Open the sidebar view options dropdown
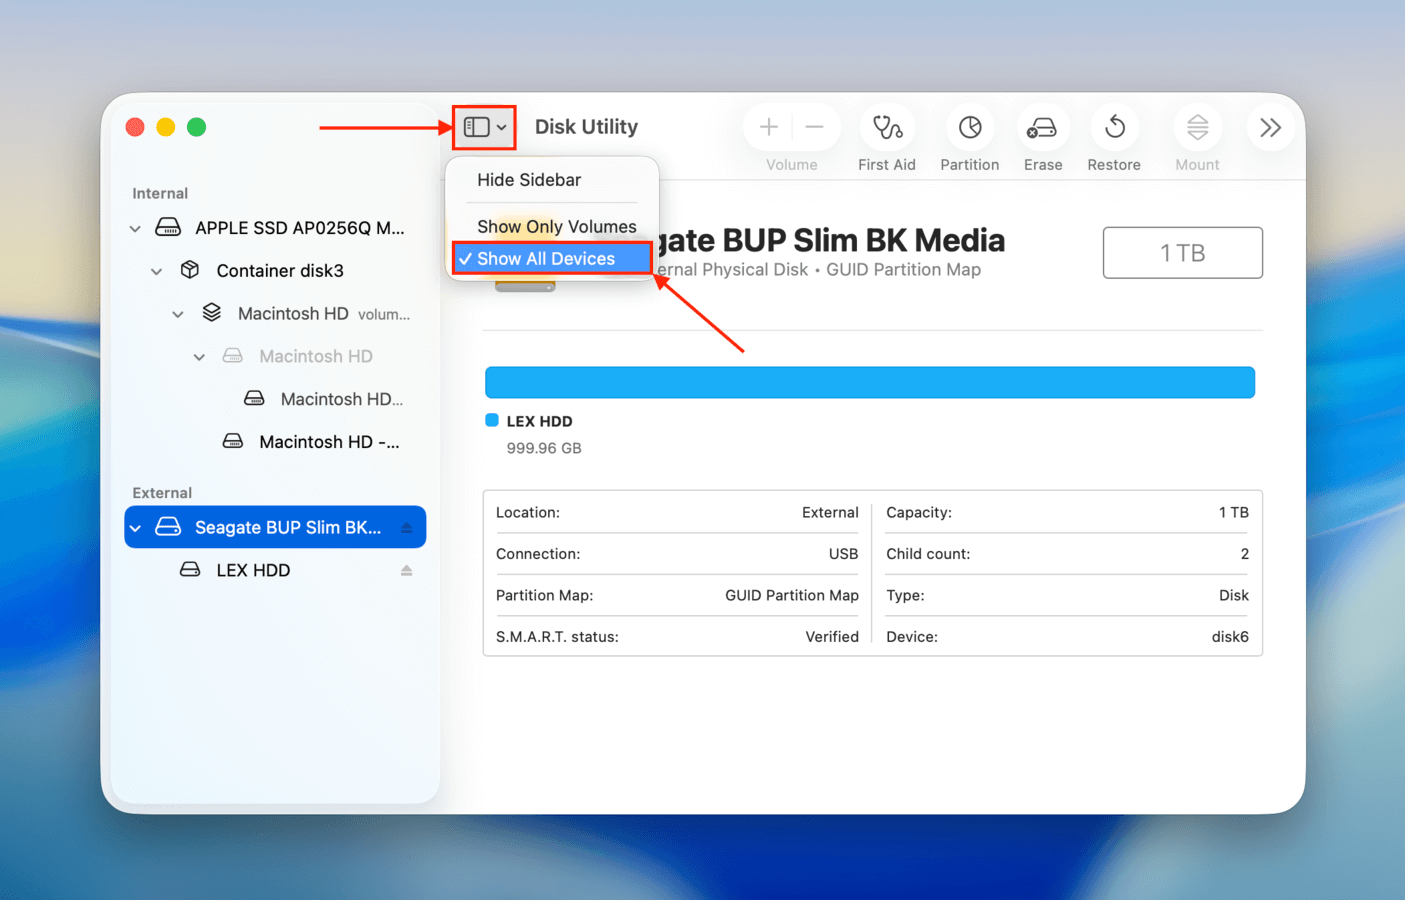Viewport: 1405px width, 900px height. [484, 127]
